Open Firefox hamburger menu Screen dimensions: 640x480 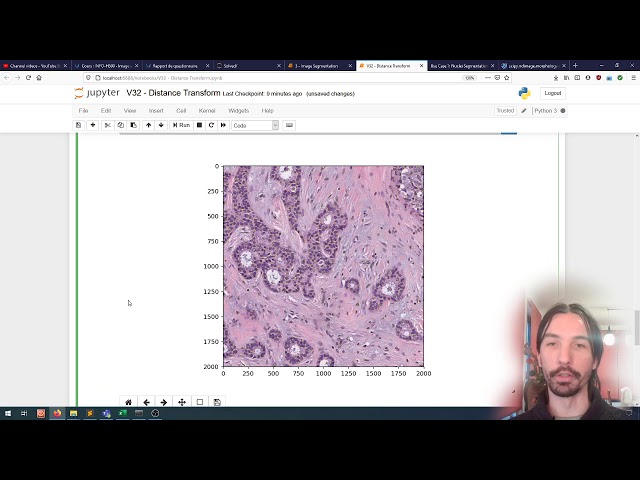(x=633, y=78)
